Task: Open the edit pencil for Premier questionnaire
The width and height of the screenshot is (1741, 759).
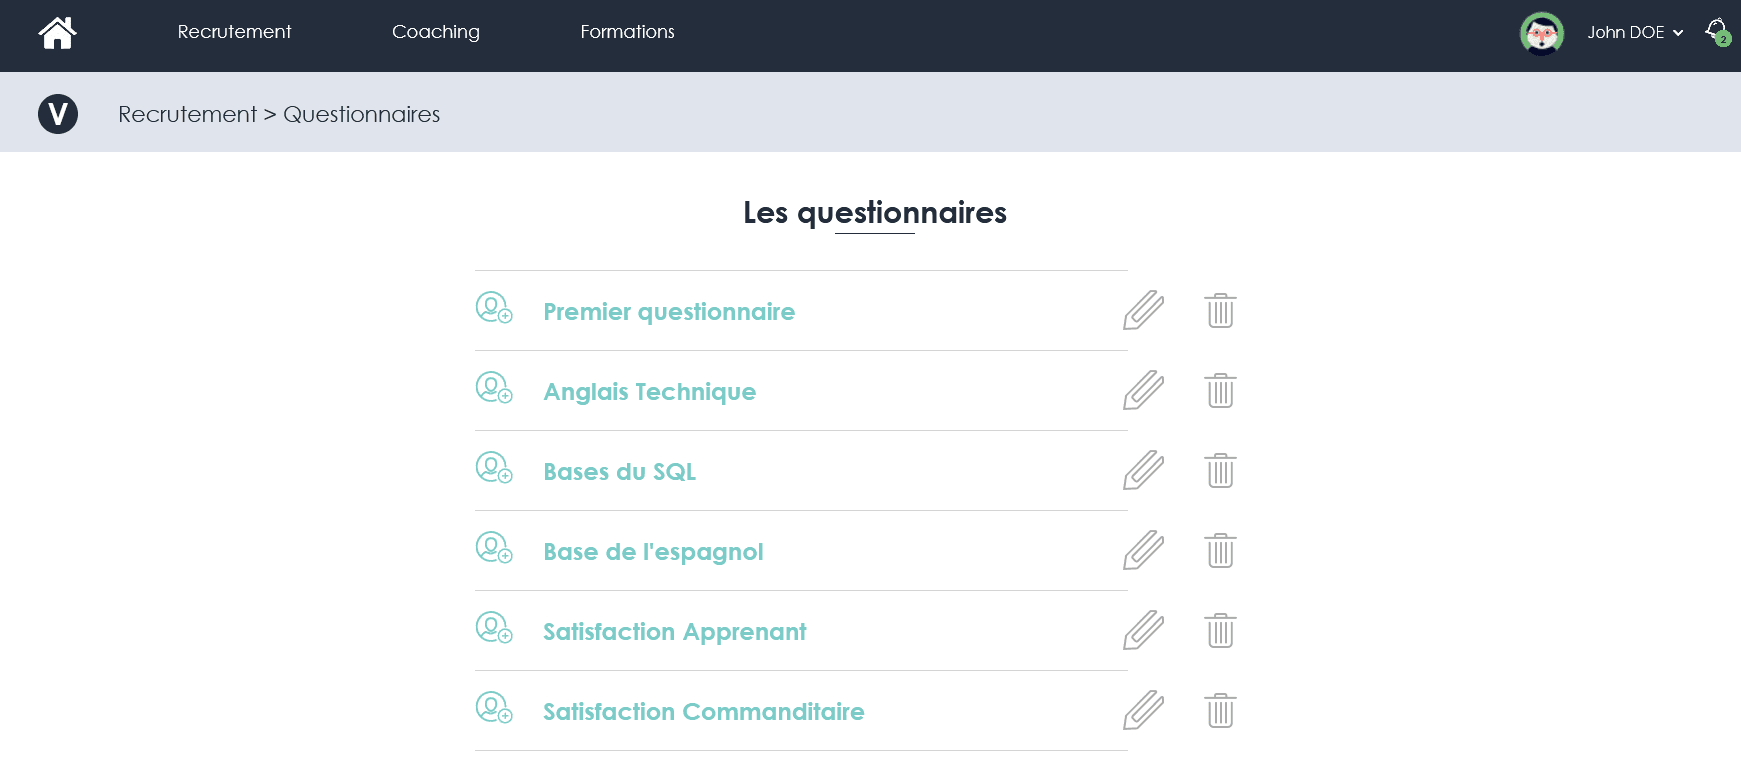Action: pos(1143,311)
